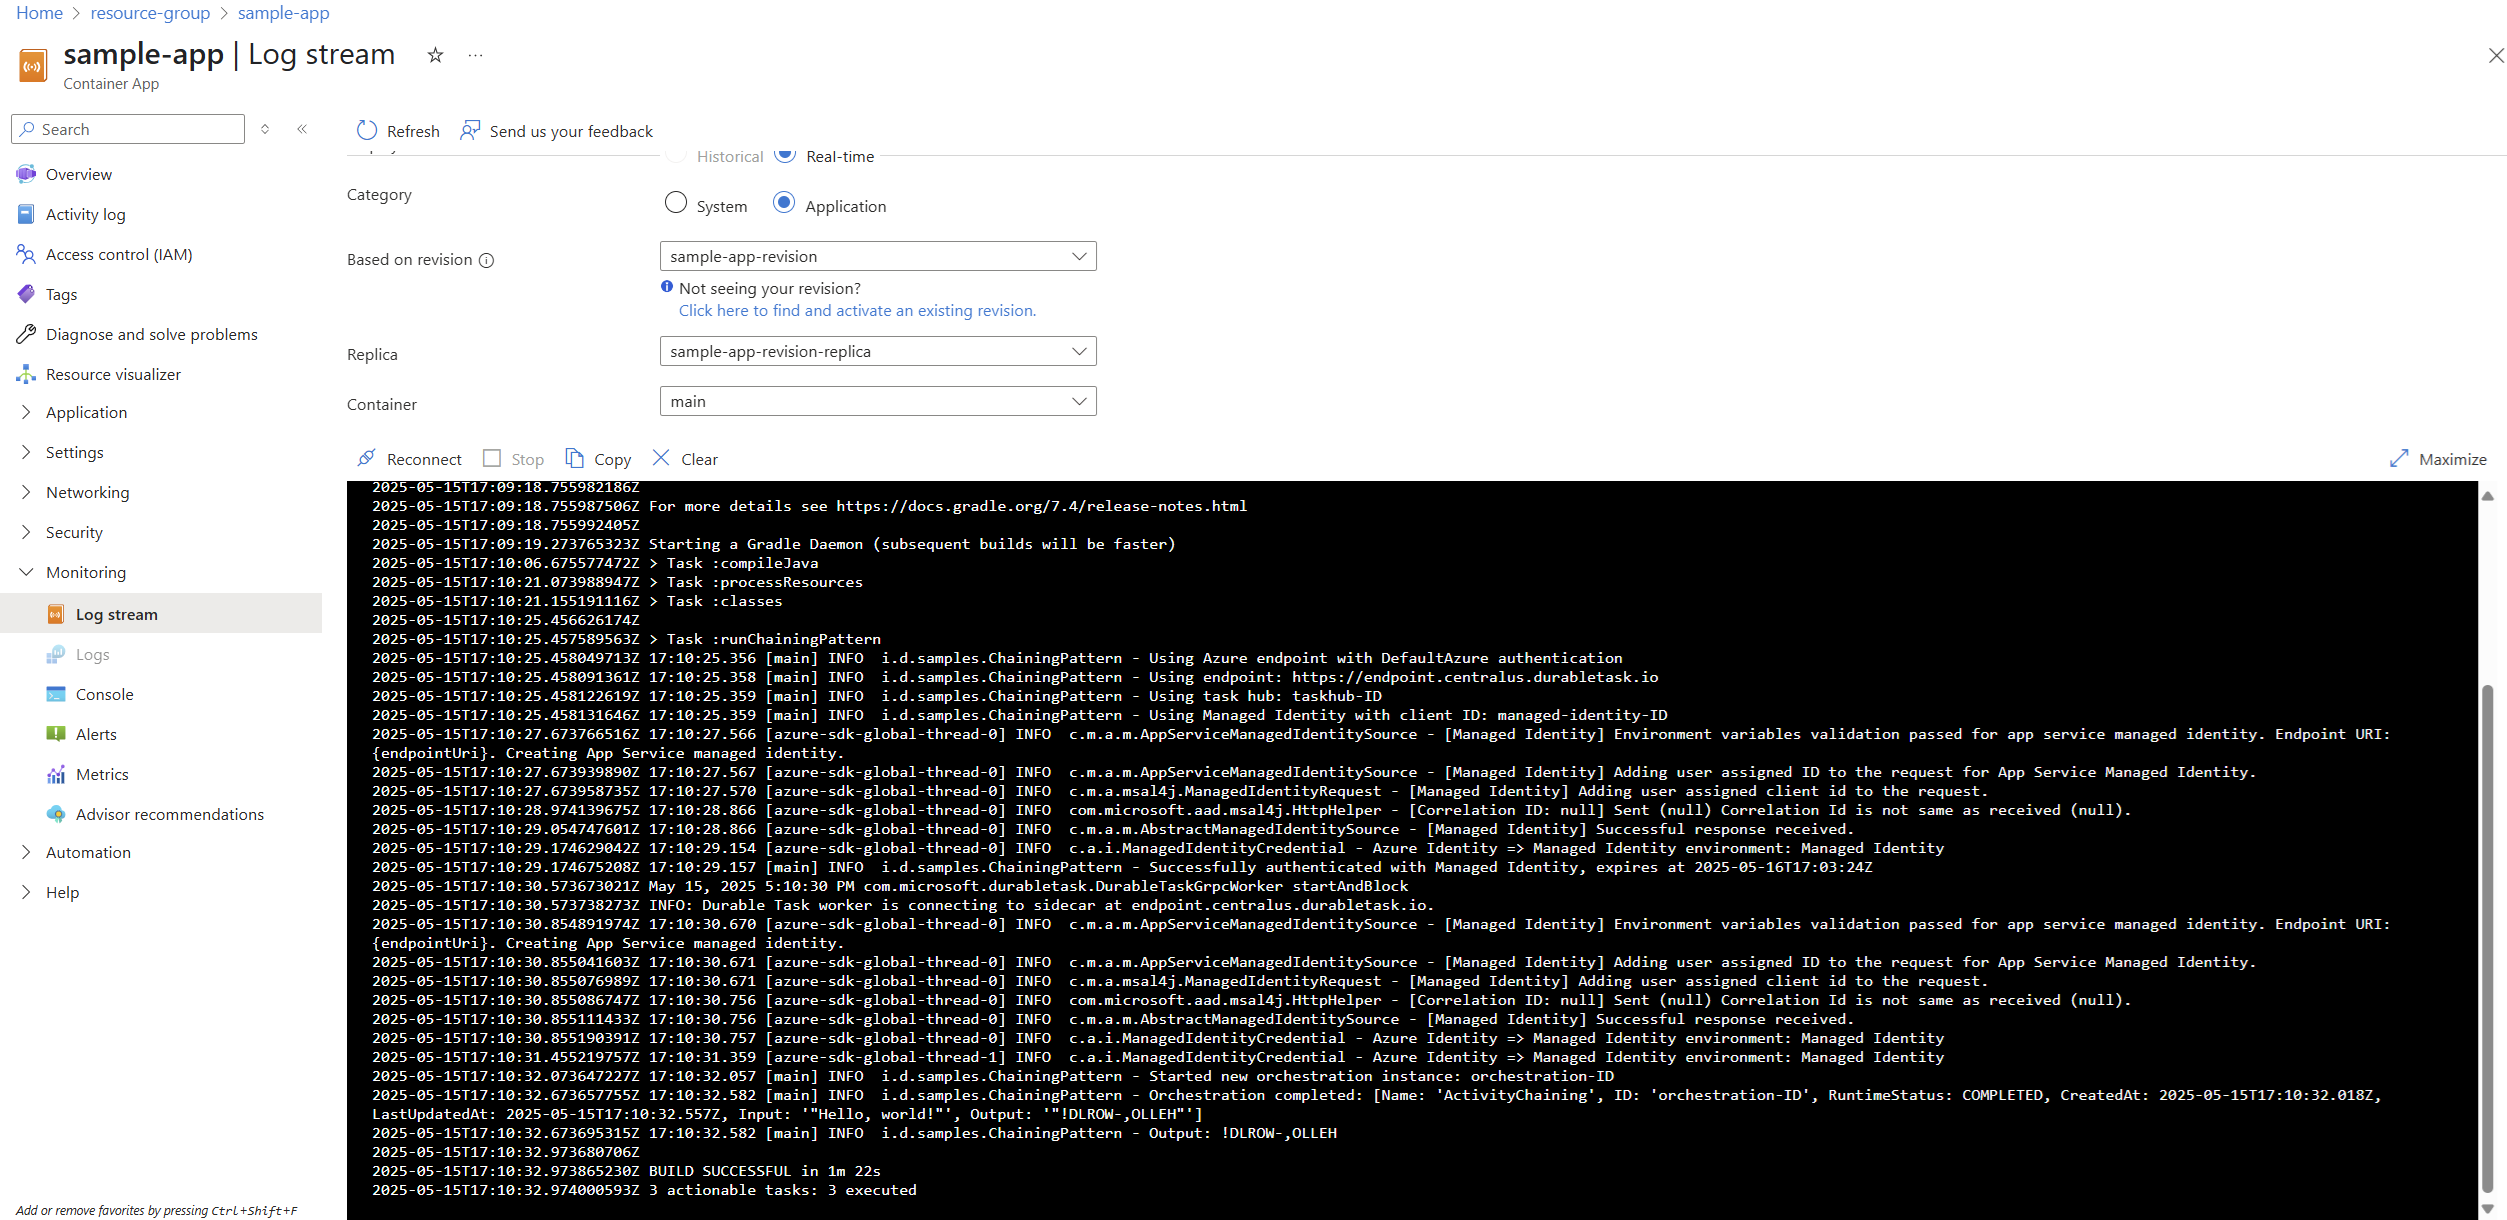Screen dimensions: 2507x1220
Task: Select Diagnose and solve problems
Action: [x=151, y=334]
